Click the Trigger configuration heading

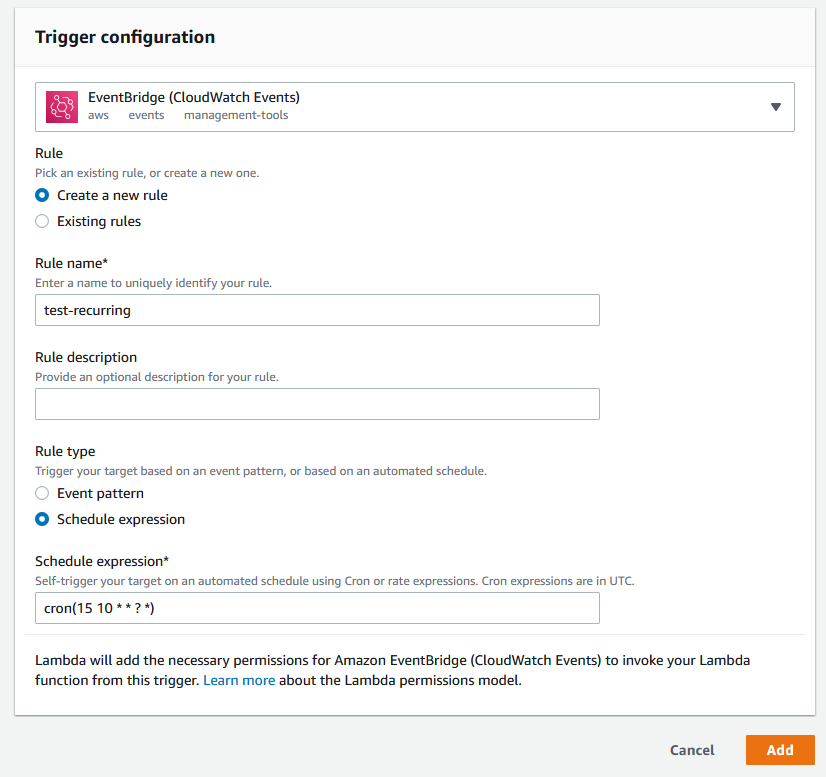tap(125, 37)
